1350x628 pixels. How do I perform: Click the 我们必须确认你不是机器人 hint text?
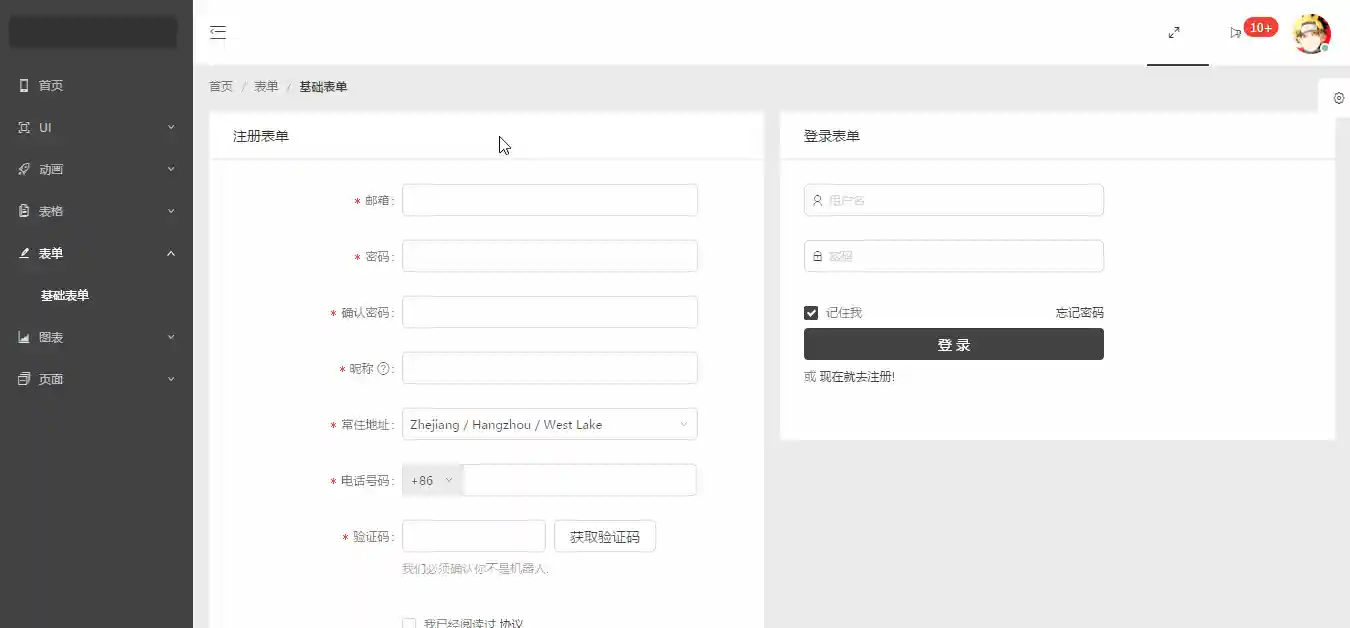click(475, 569)
